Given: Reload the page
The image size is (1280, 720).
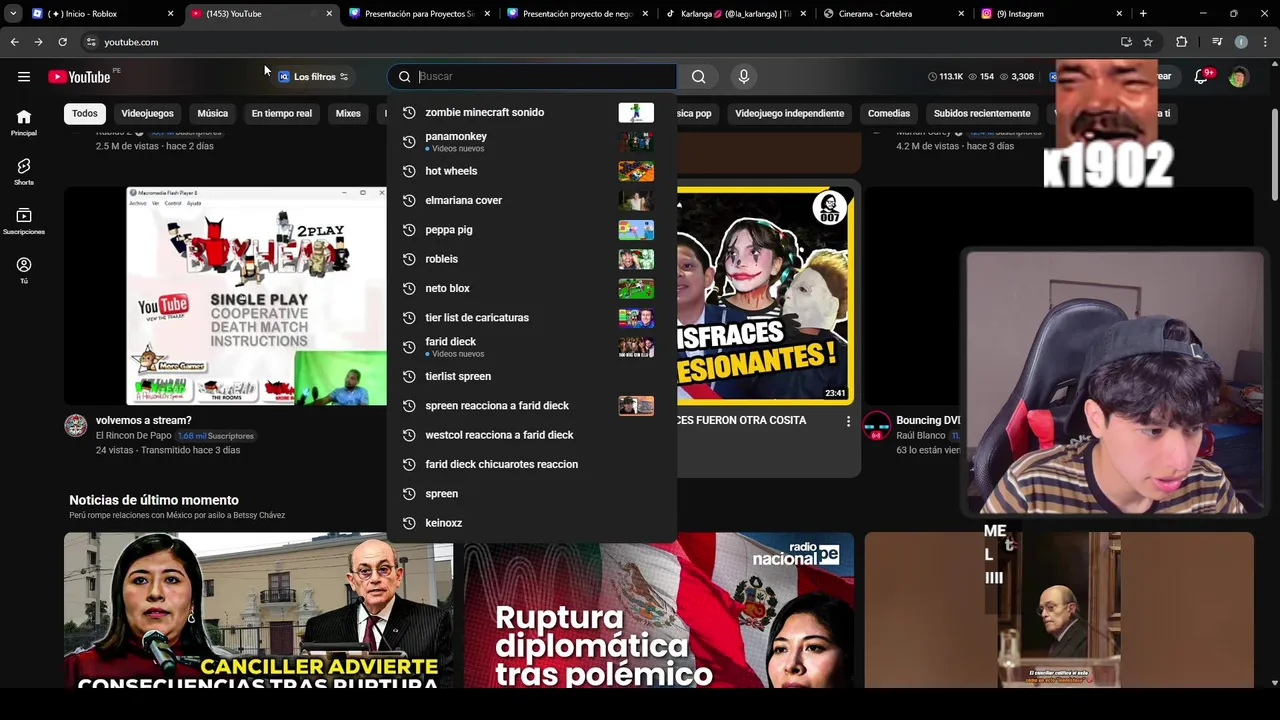Looking at the screenshot, I should [62, 42].
